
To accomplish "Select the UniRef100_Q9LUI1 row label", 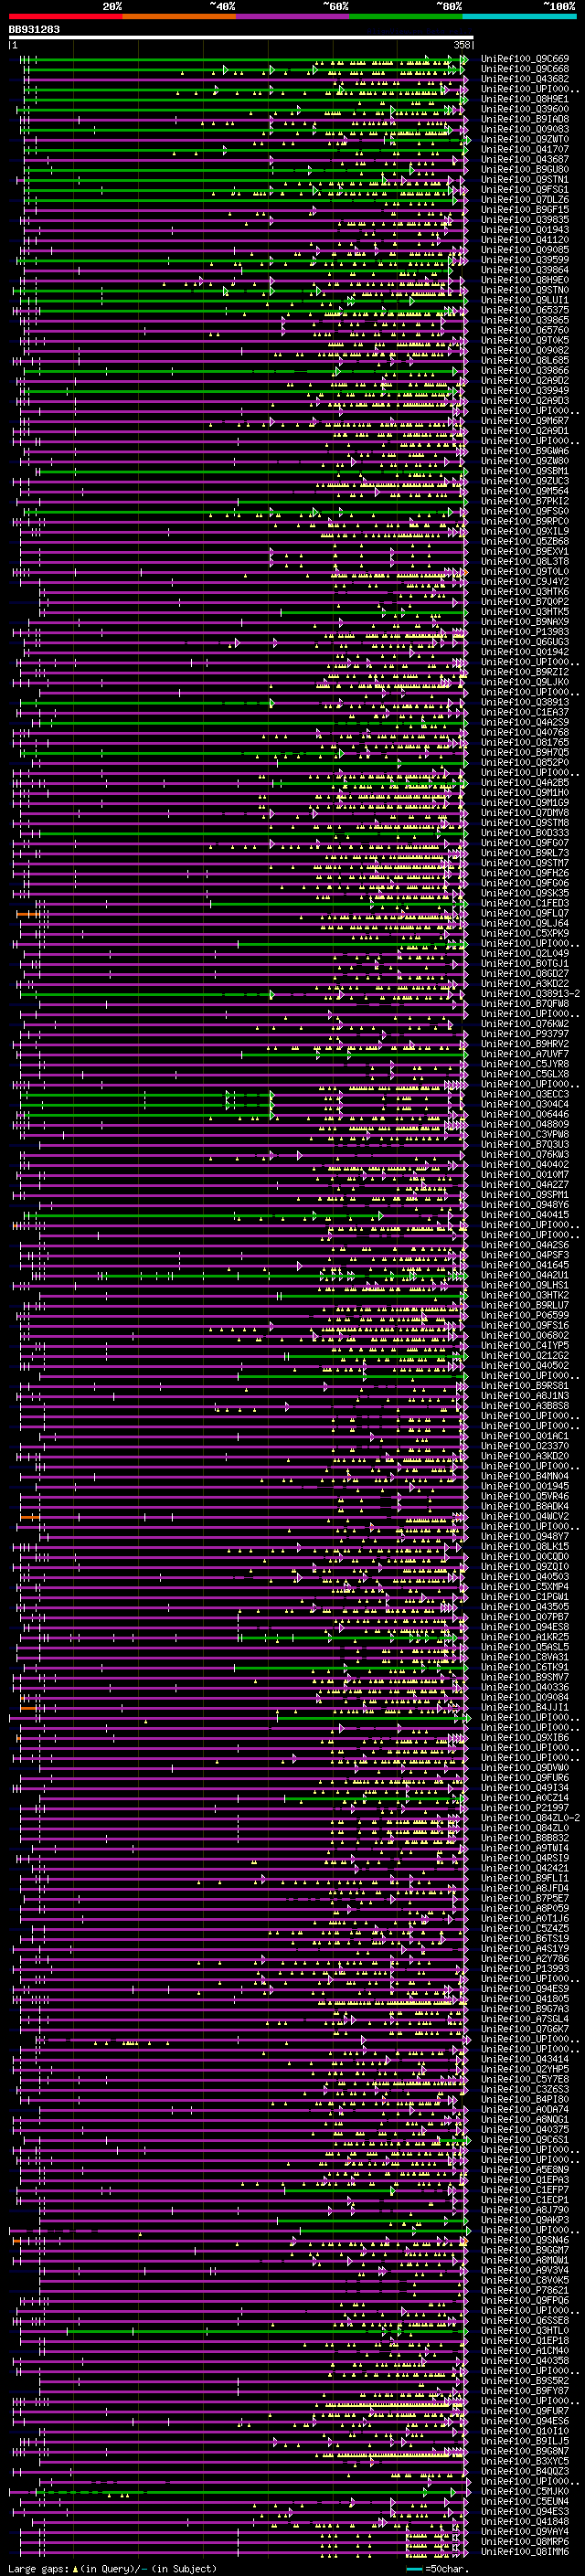I will click(525, 300).
